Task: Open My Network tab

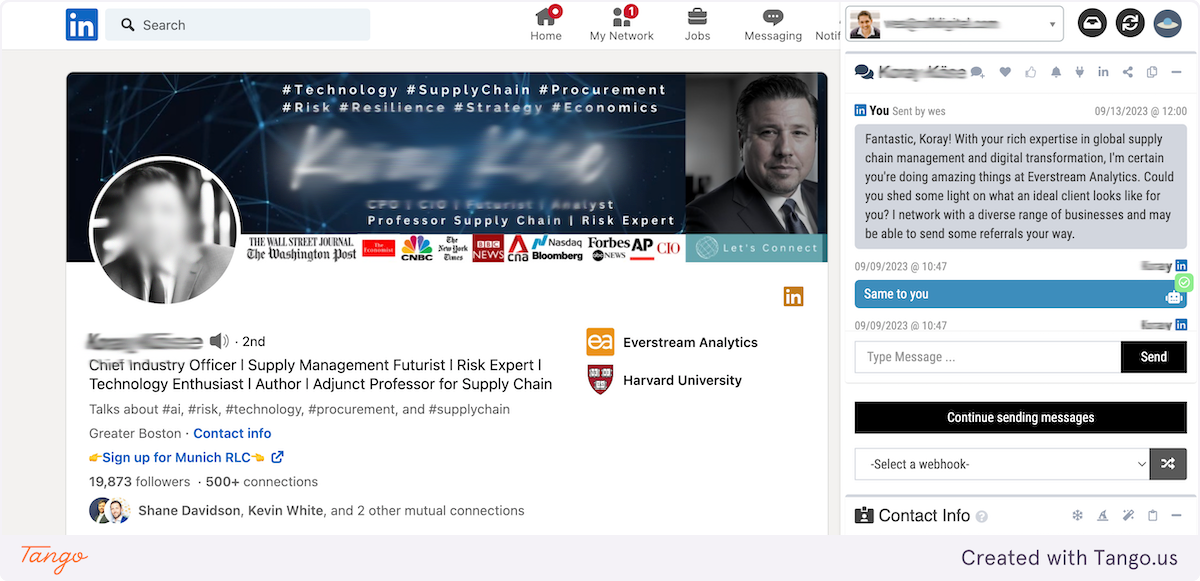Action: click(621, 24)
